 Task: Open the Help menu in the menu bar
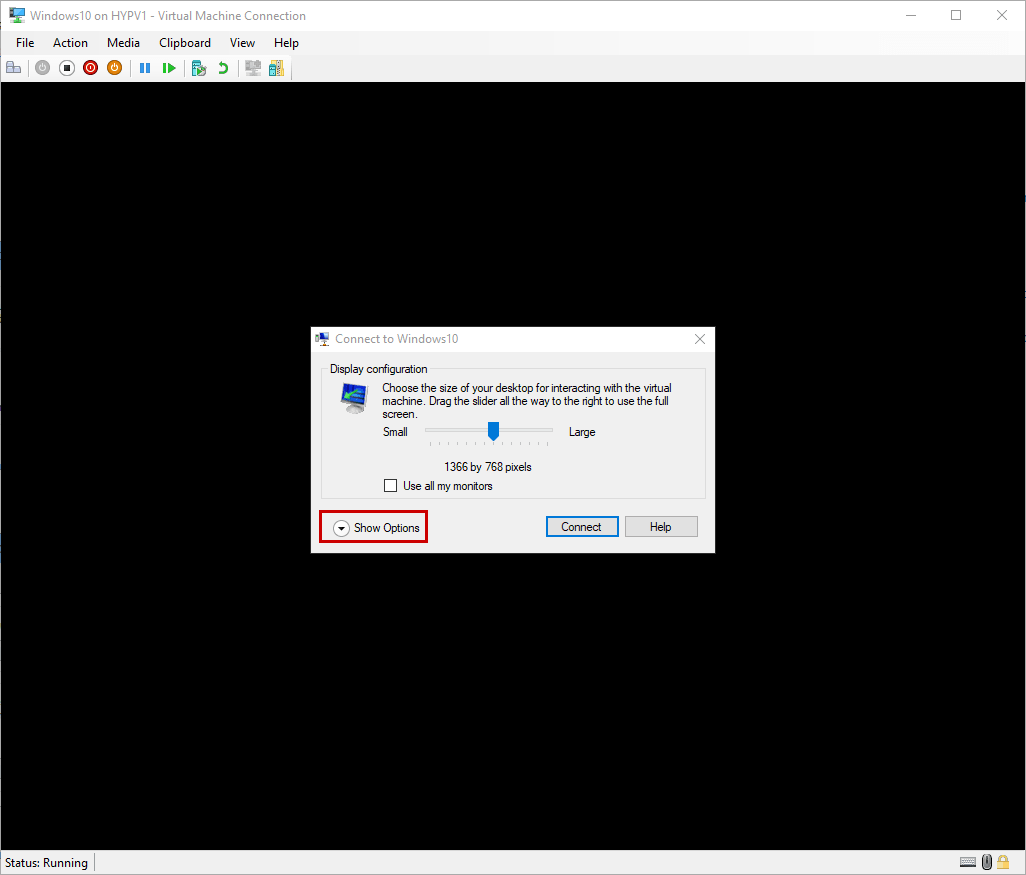pos(286,43)
